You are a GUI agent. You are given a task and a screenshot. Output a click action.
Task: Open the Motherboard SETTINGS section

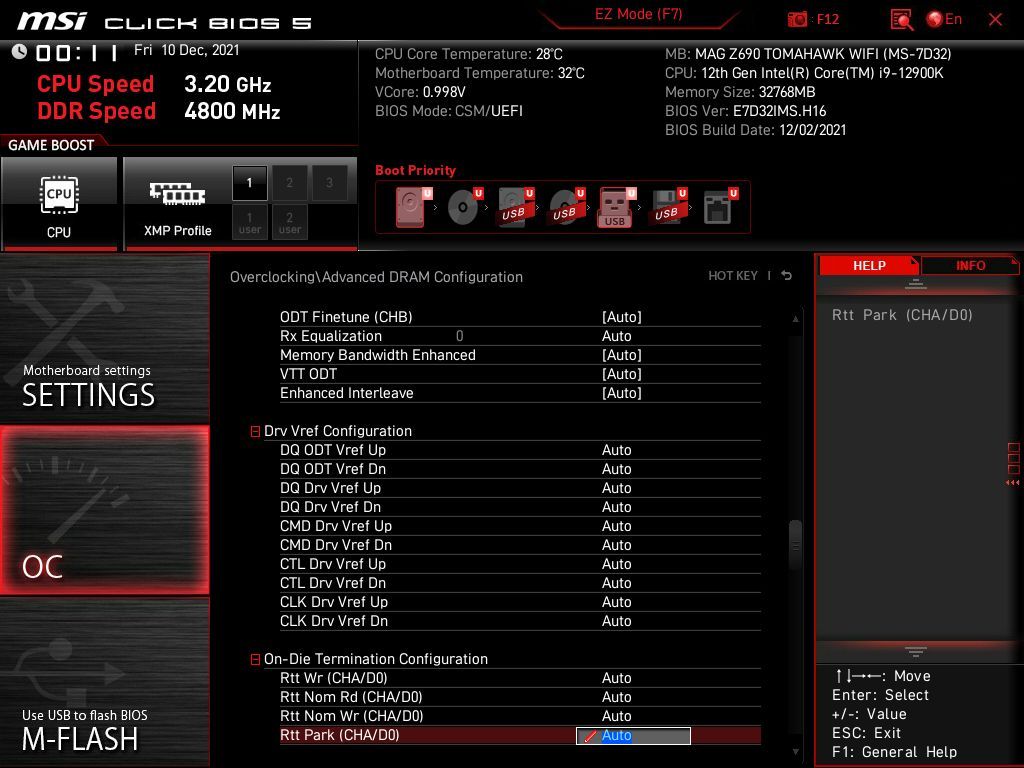click(104, 339)
